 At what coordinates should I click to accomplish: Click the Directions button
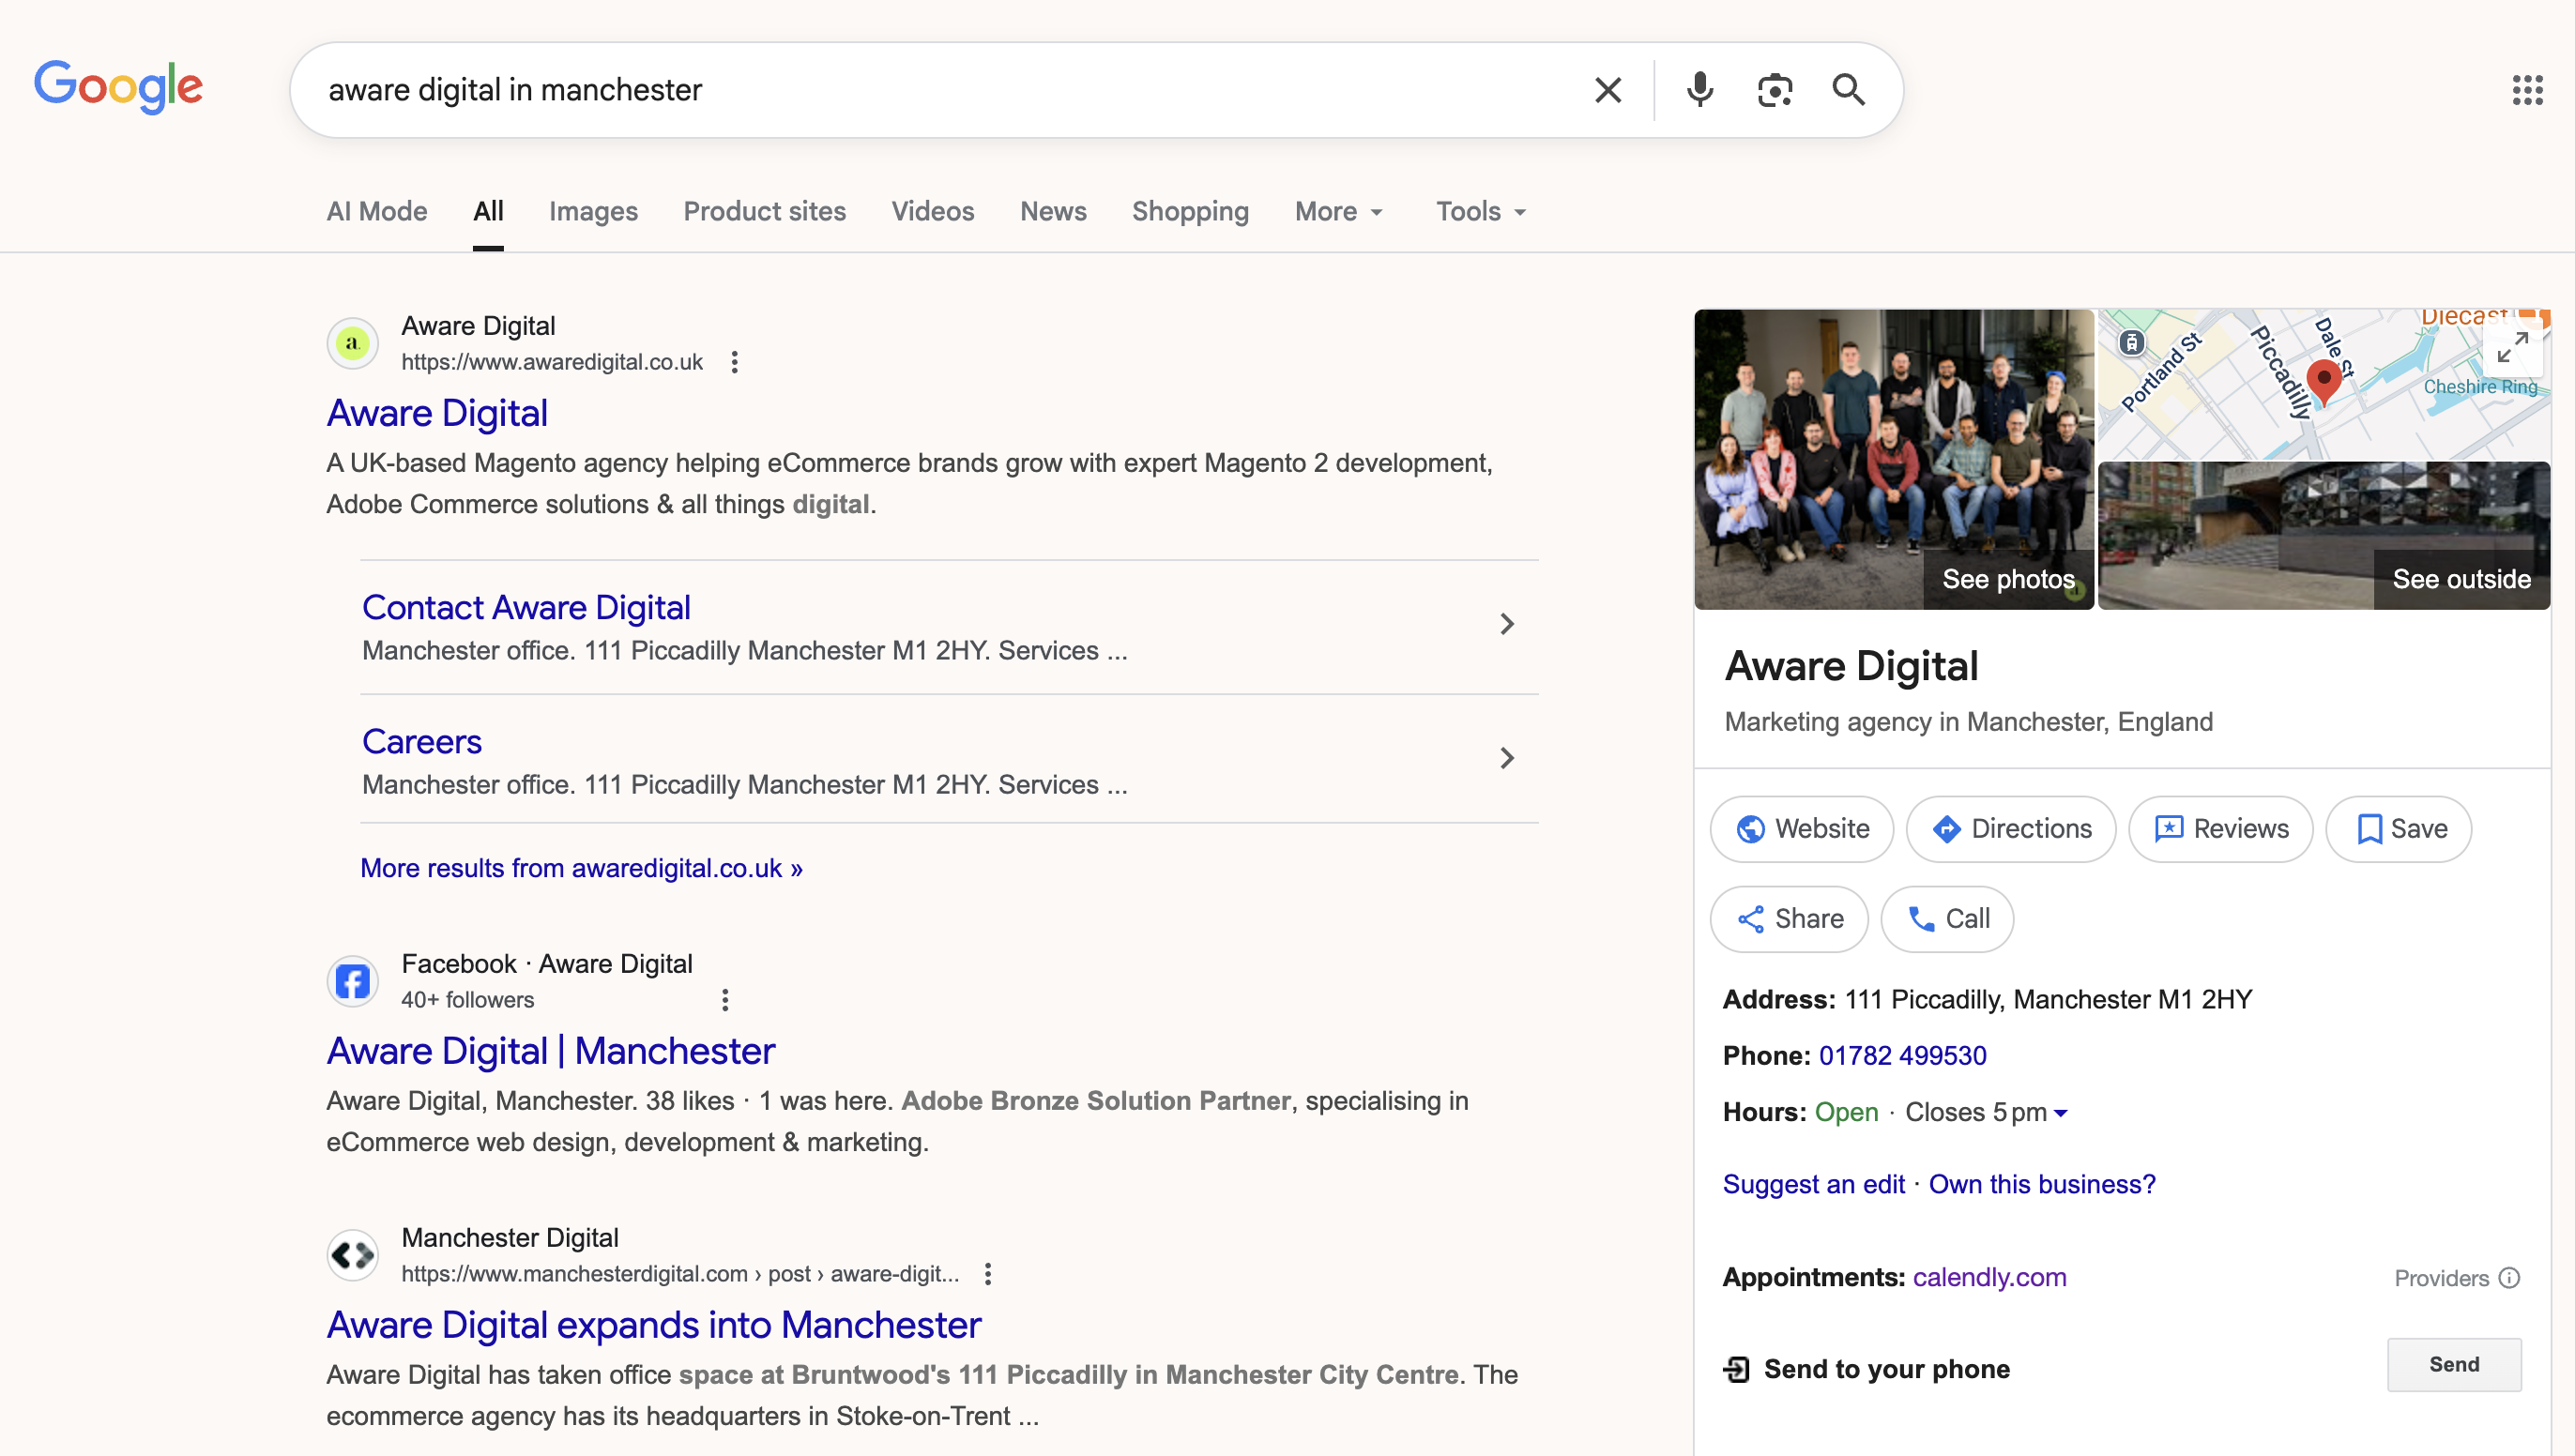tap(2011, 828)
